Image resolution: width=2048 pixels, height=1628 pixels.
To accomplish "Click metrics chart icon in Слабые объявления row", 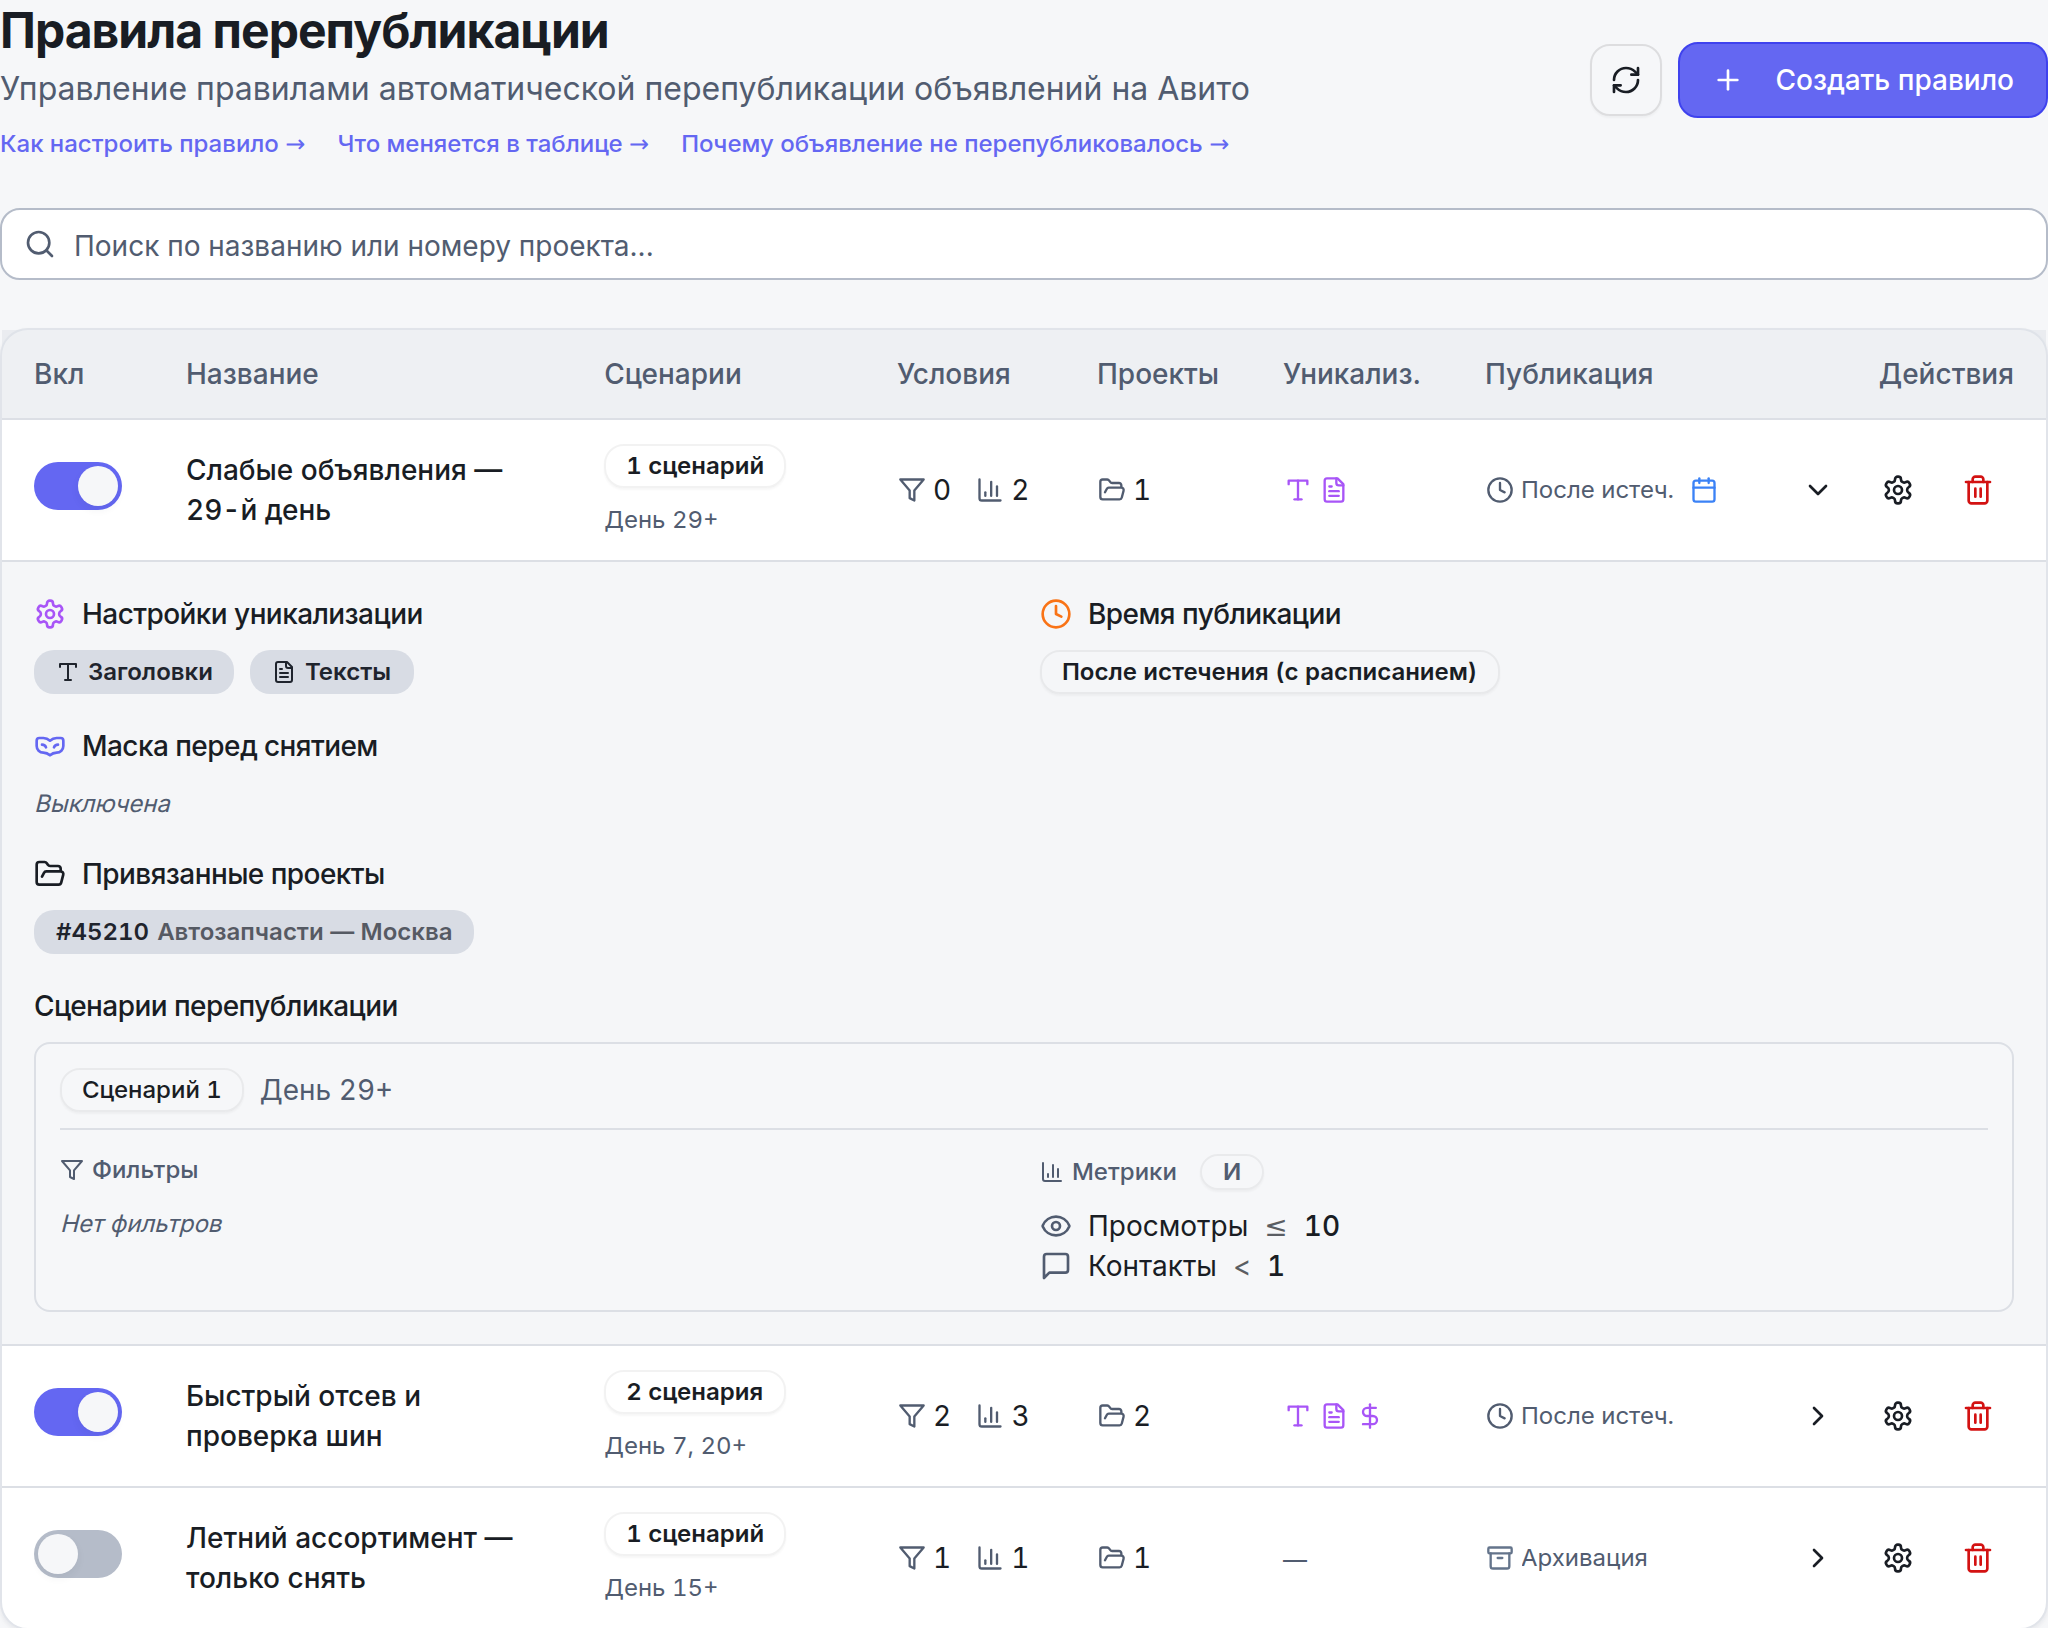I will pos(989,490).
